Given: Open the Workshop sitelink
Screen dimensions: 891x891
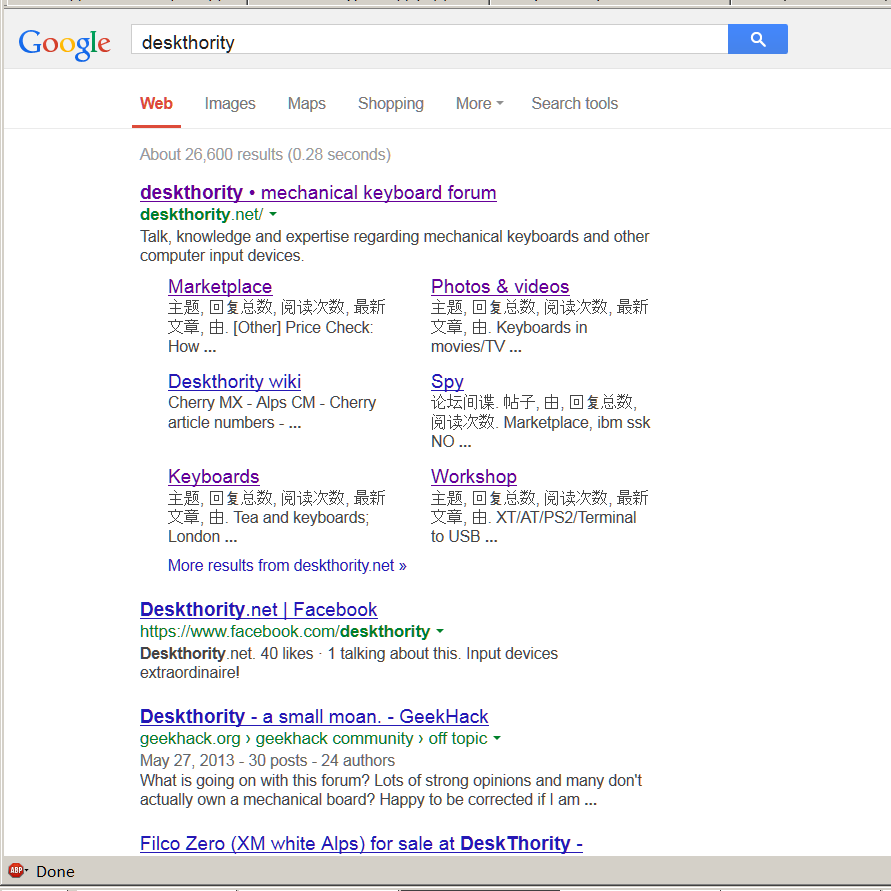Looking at the screenshot, I should (473, 476).
